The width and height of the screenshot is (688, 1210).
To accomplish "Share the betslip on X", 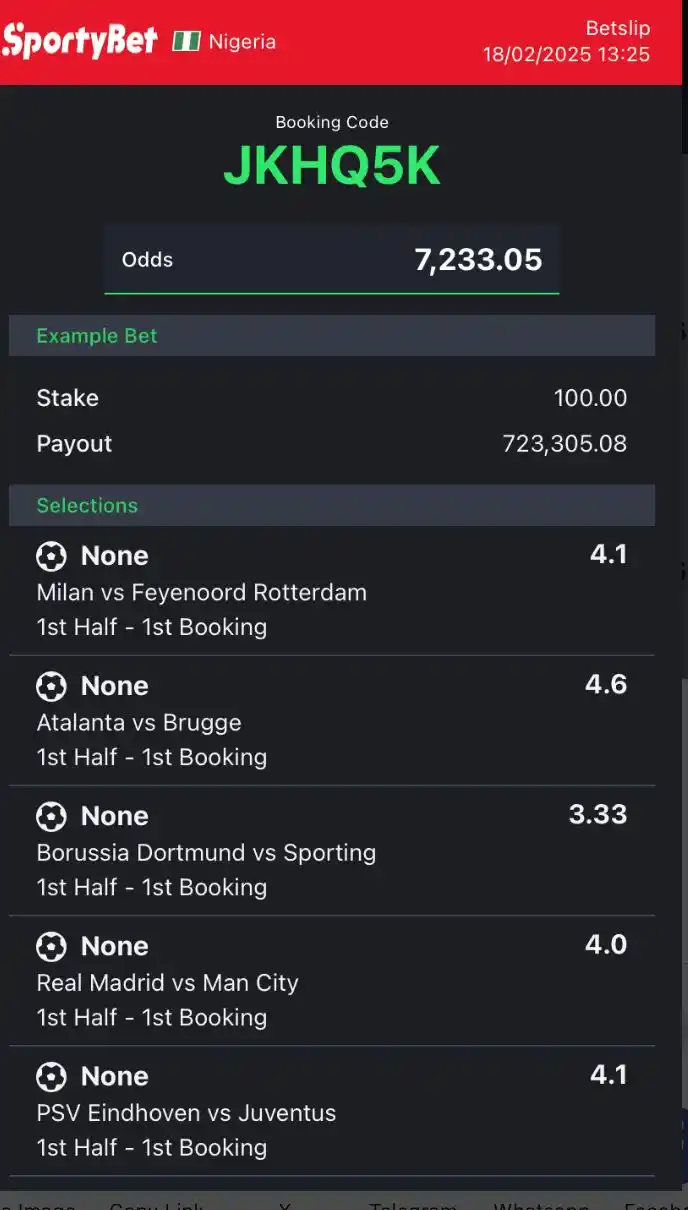I will point(285,1203).
